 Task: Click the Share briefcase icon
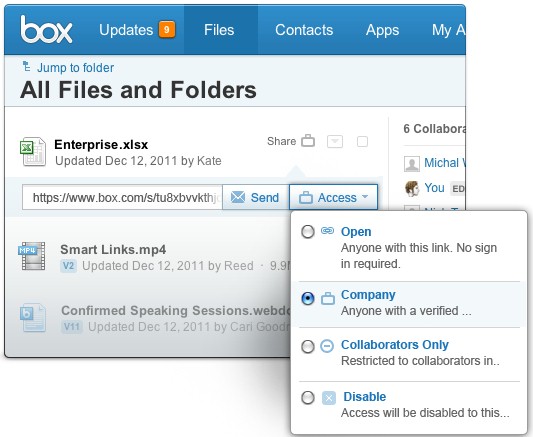point(308,140)
